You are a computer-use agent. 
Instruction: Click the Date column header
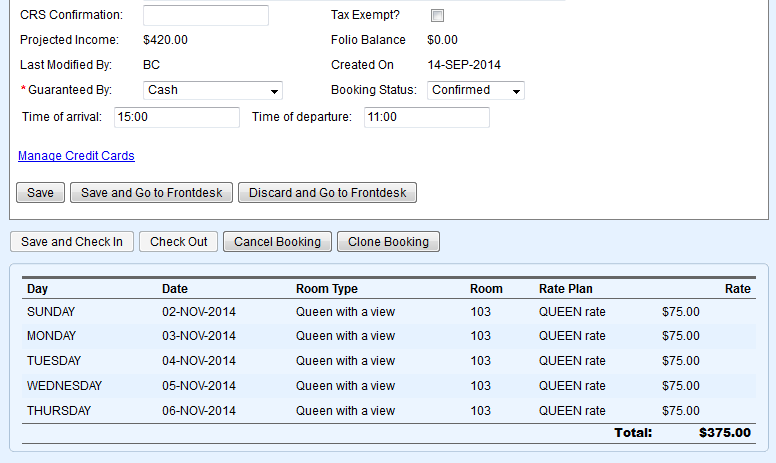coord(175,289)
